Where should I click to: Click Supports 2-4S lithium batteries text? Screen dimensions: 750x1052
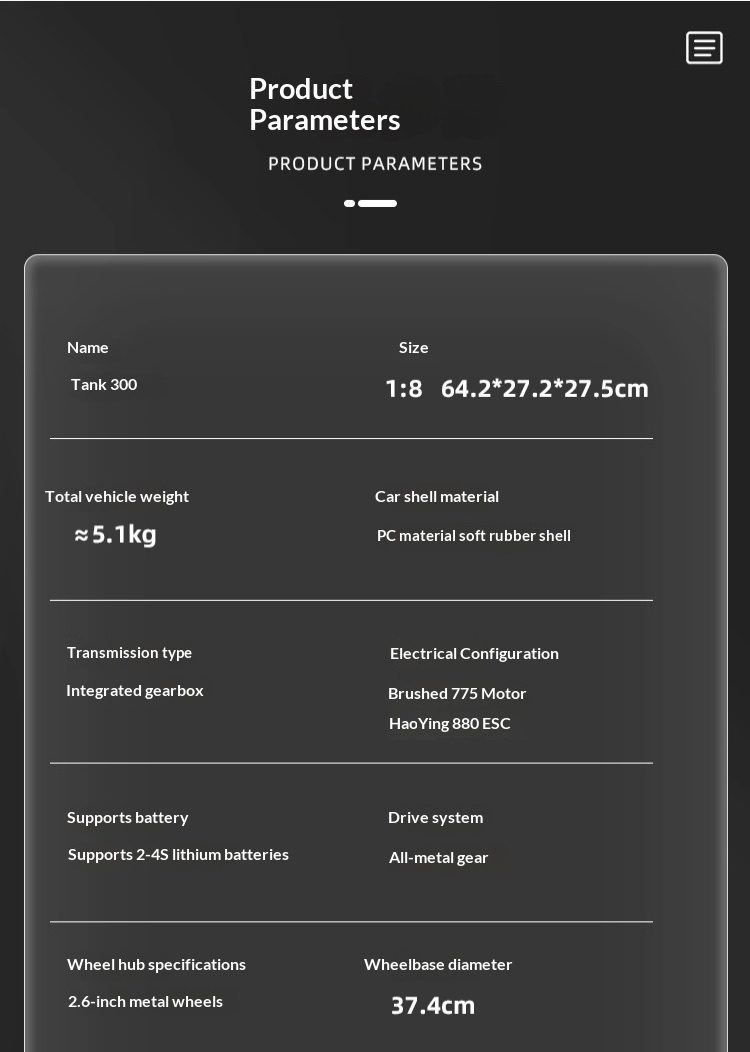[178, 855]
